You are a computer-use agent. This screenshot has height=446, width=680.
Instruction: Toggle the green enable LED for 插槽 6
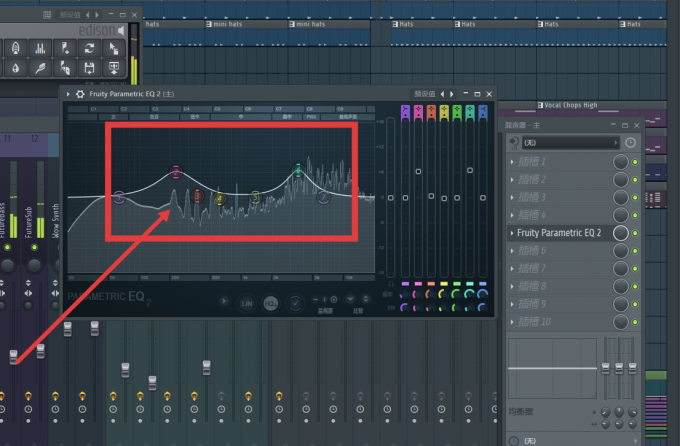click(635, 251)
